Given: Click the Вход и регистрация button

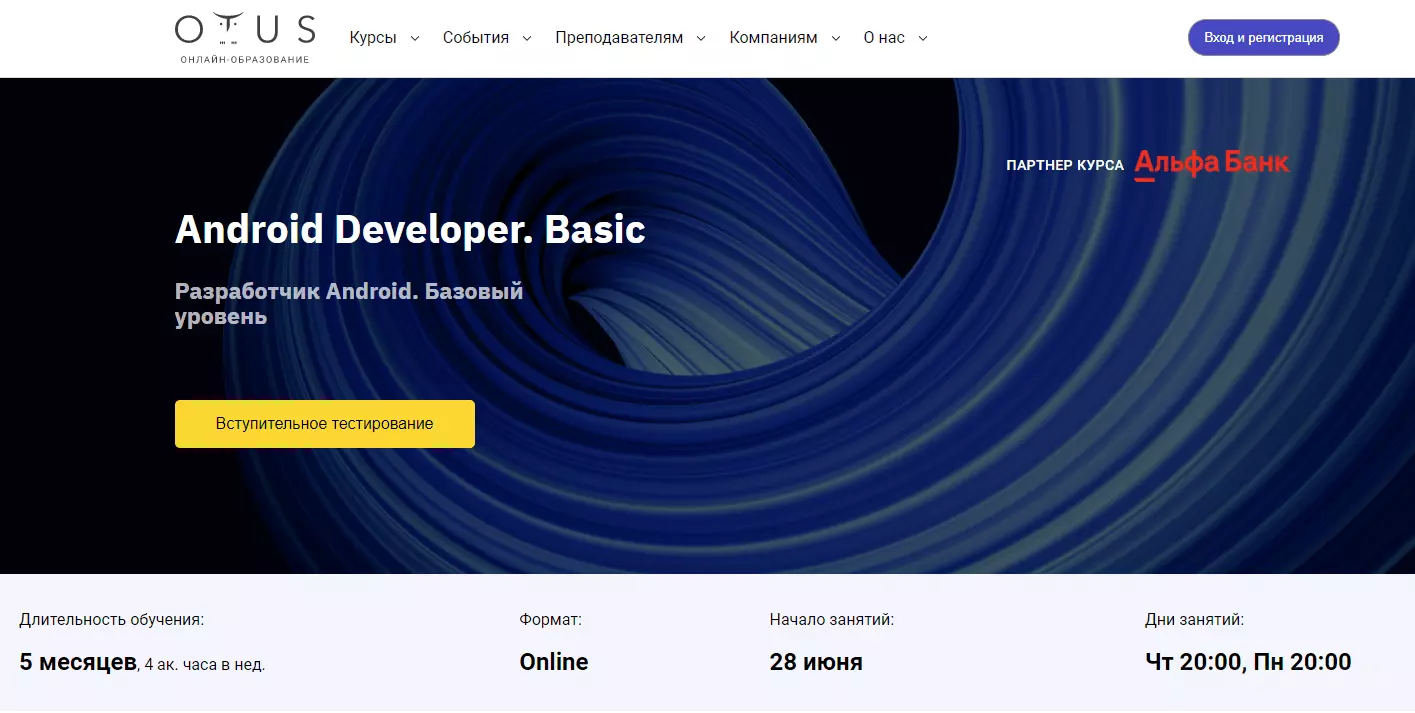Looking at the screenshot, I should [x=1263, y=38].
